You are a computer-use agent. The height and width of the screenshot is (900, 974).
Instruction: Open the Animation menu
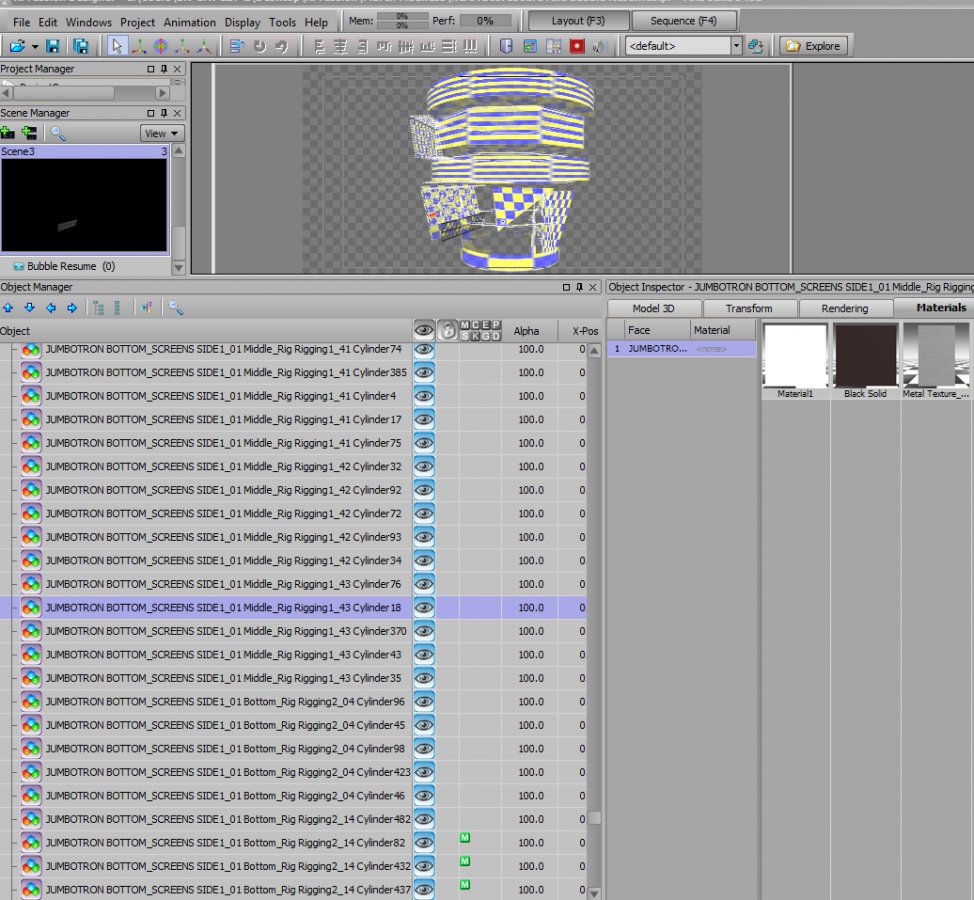189,22
